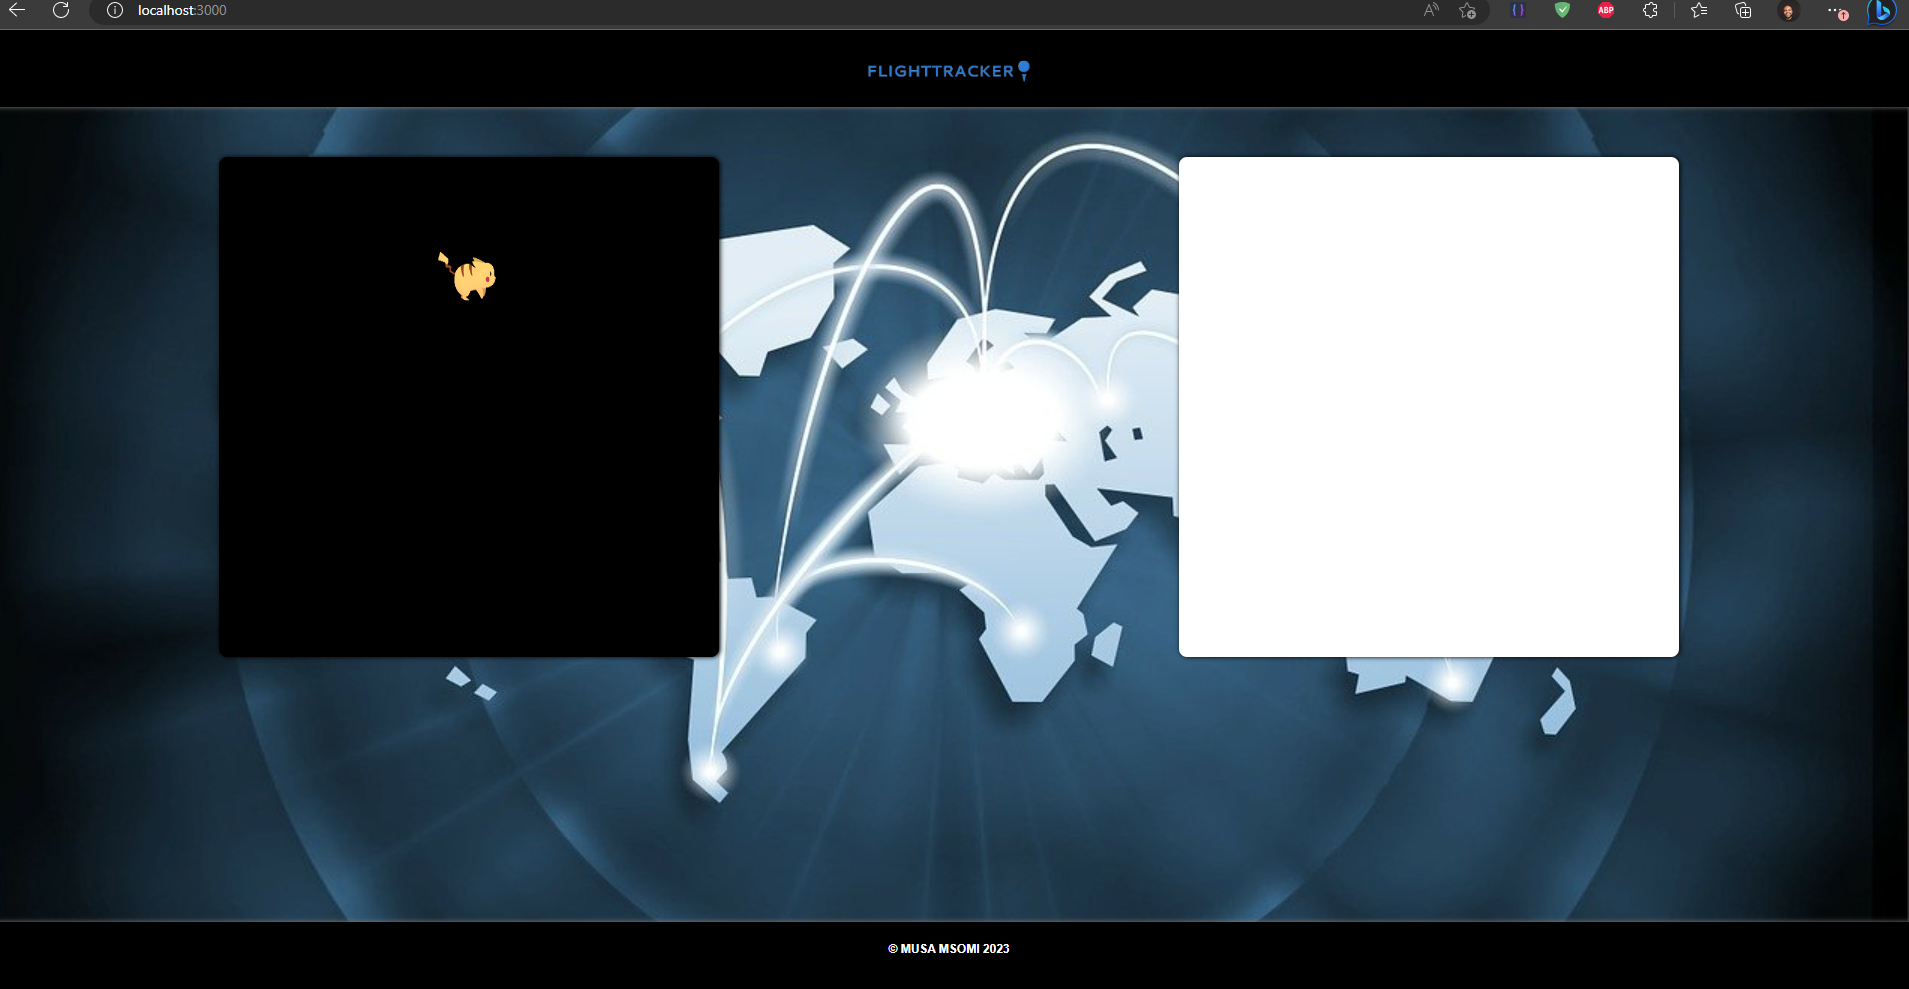
Task: Click the FlightTracker location pin logo
Action: click(x=1022, y=70)
